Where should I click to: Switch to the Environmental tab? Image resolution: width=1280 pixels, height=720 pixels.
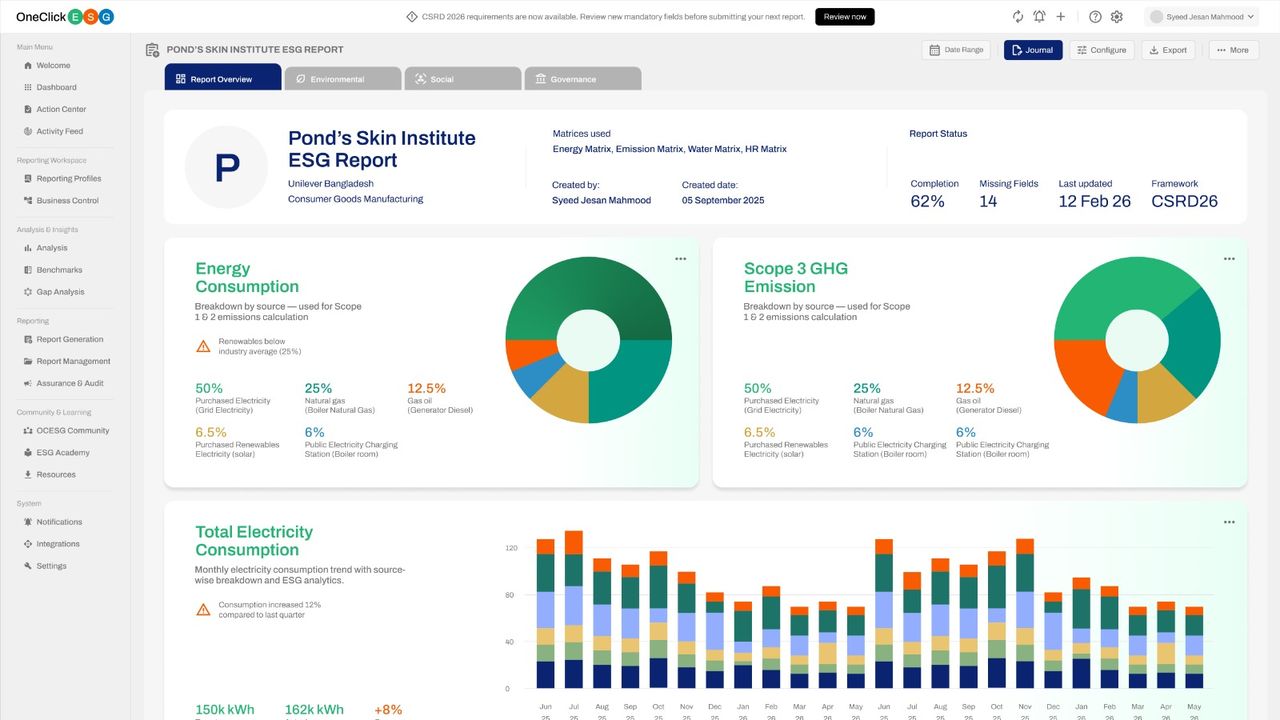point(343,79)
